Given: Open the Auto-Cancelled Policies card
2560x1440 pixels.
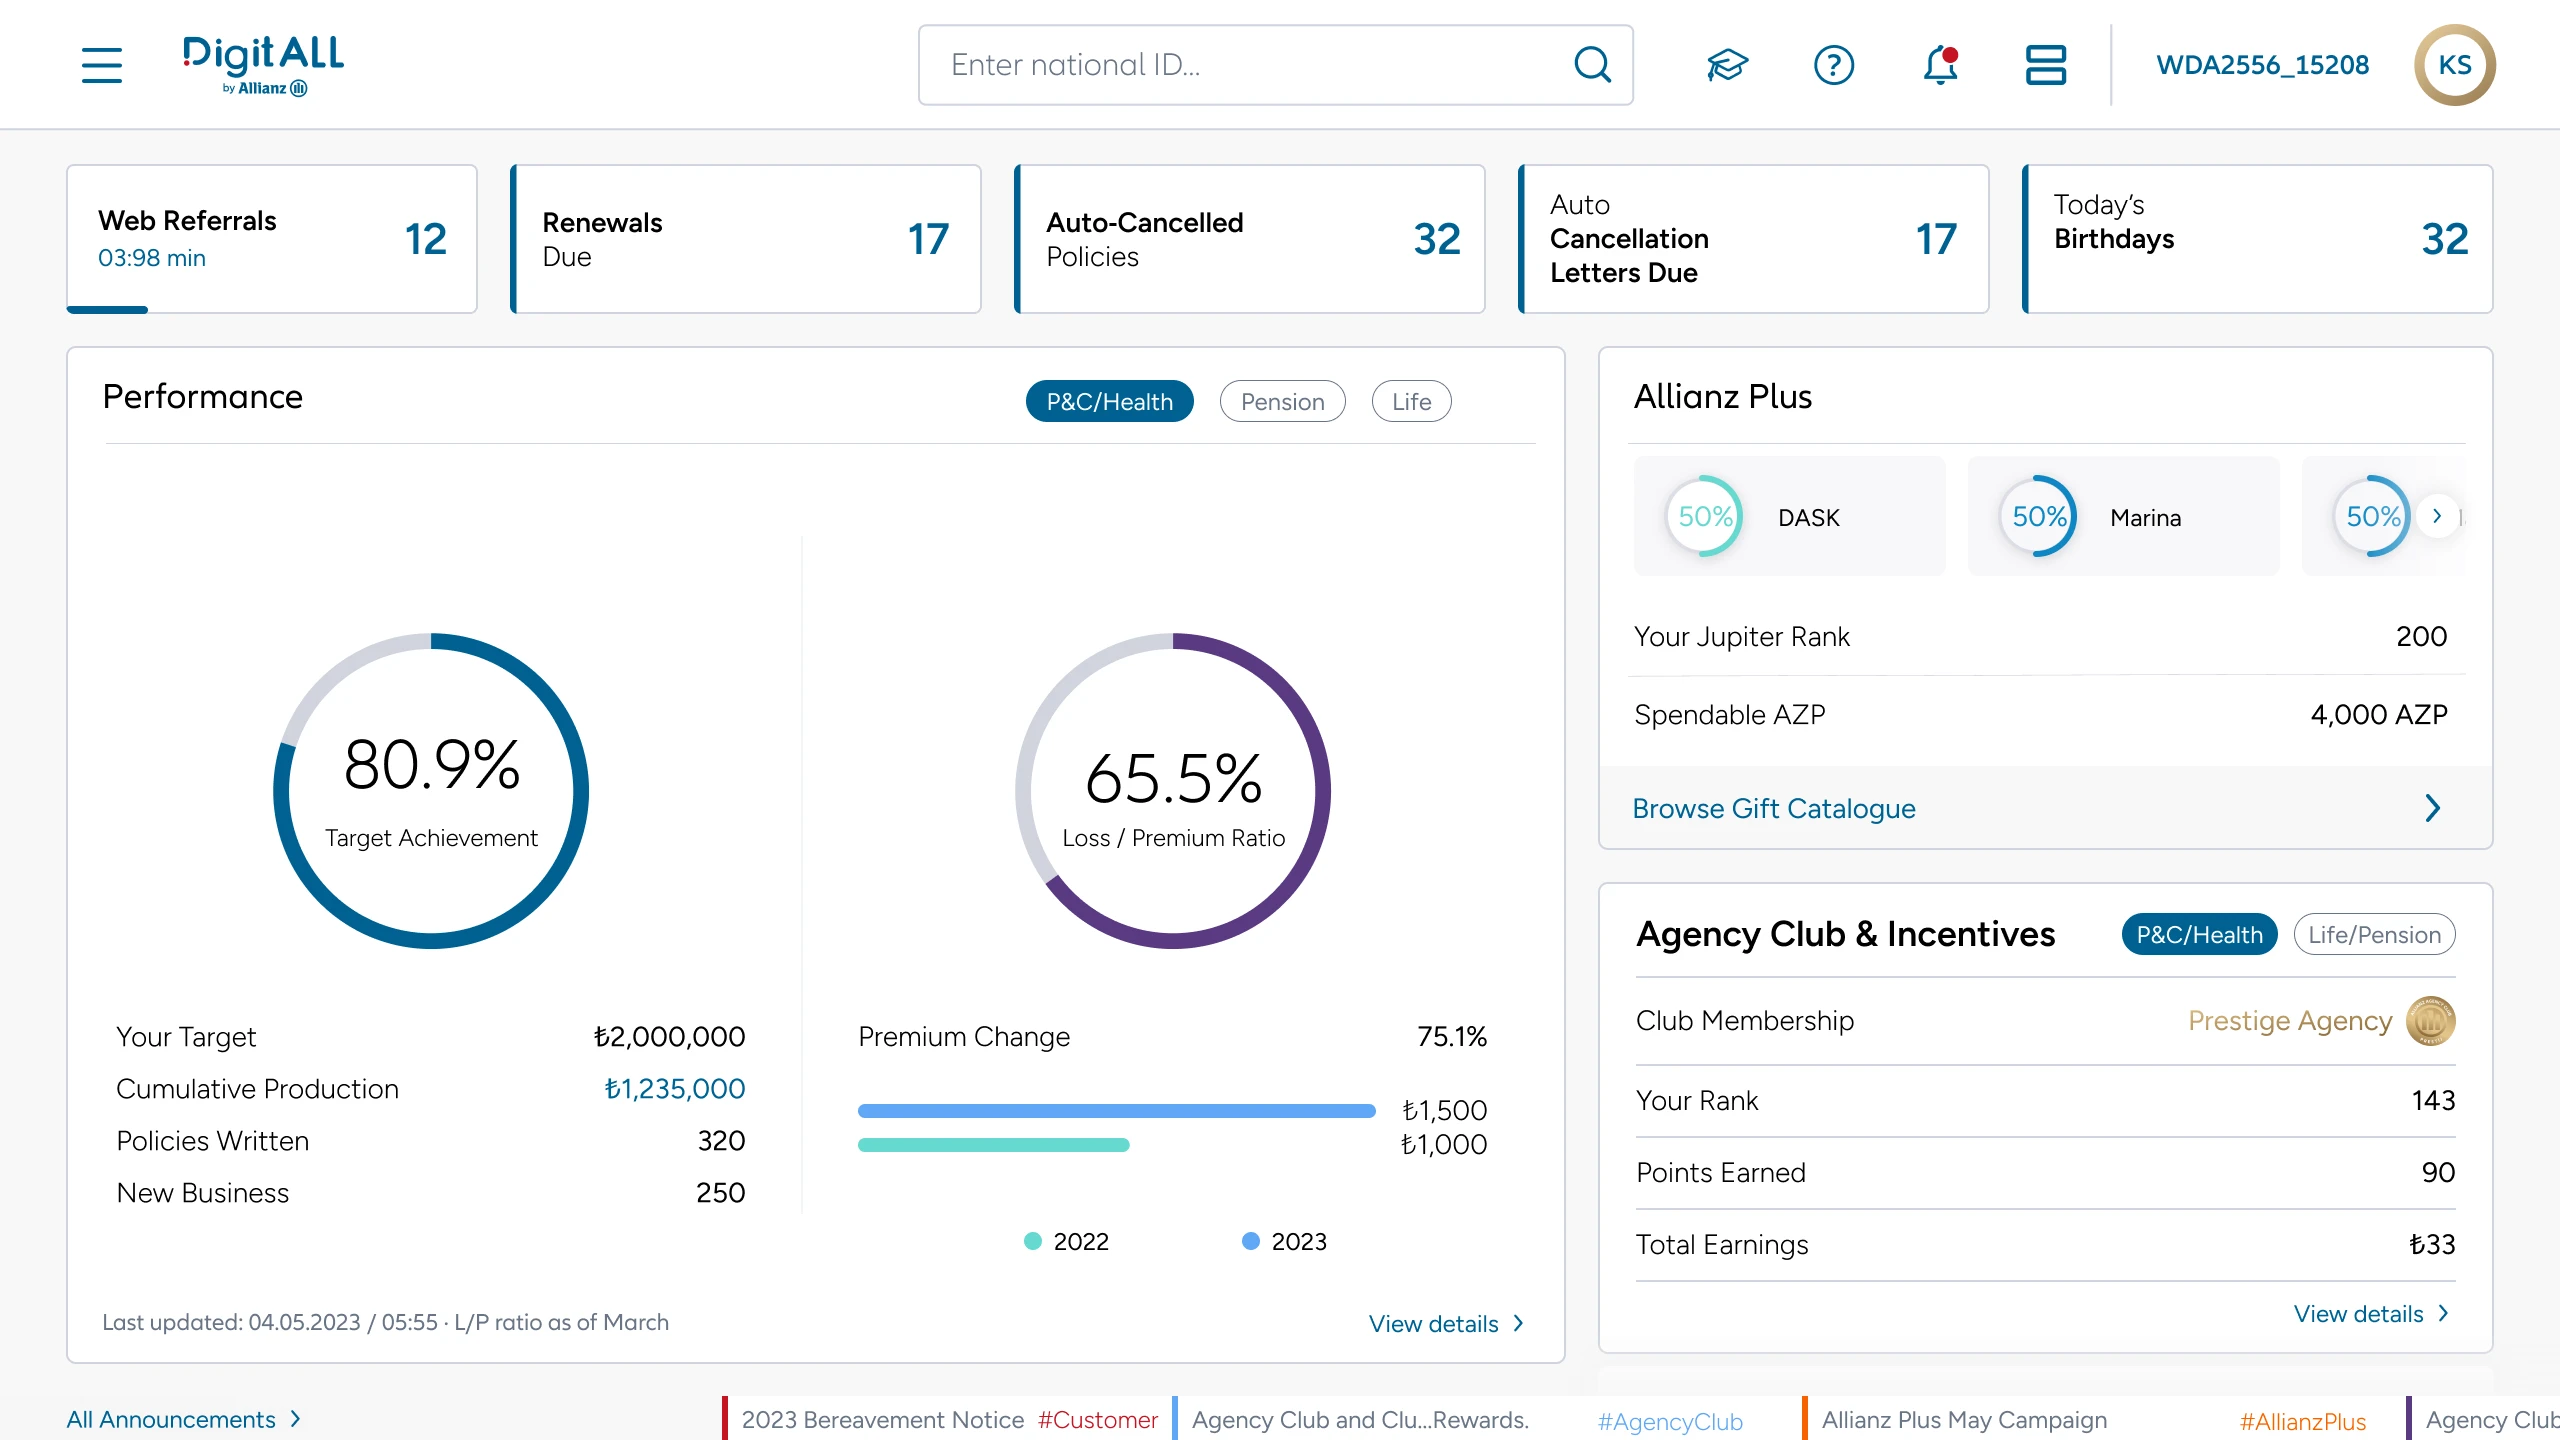Looking at the screenshot, I should 1250,239.
